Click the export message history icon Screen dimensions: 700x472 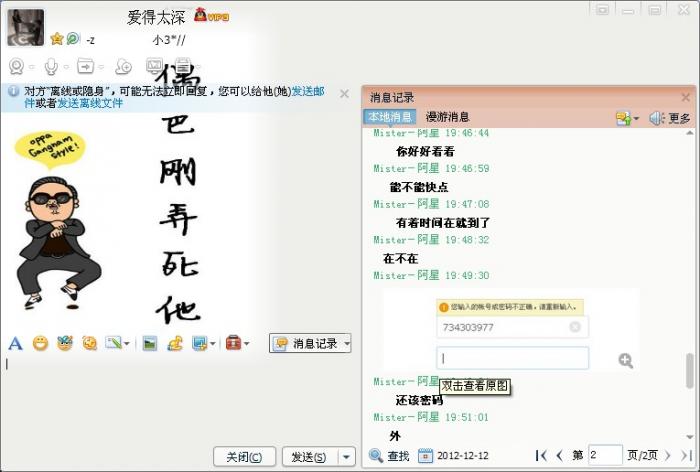(x=623, y=118)
